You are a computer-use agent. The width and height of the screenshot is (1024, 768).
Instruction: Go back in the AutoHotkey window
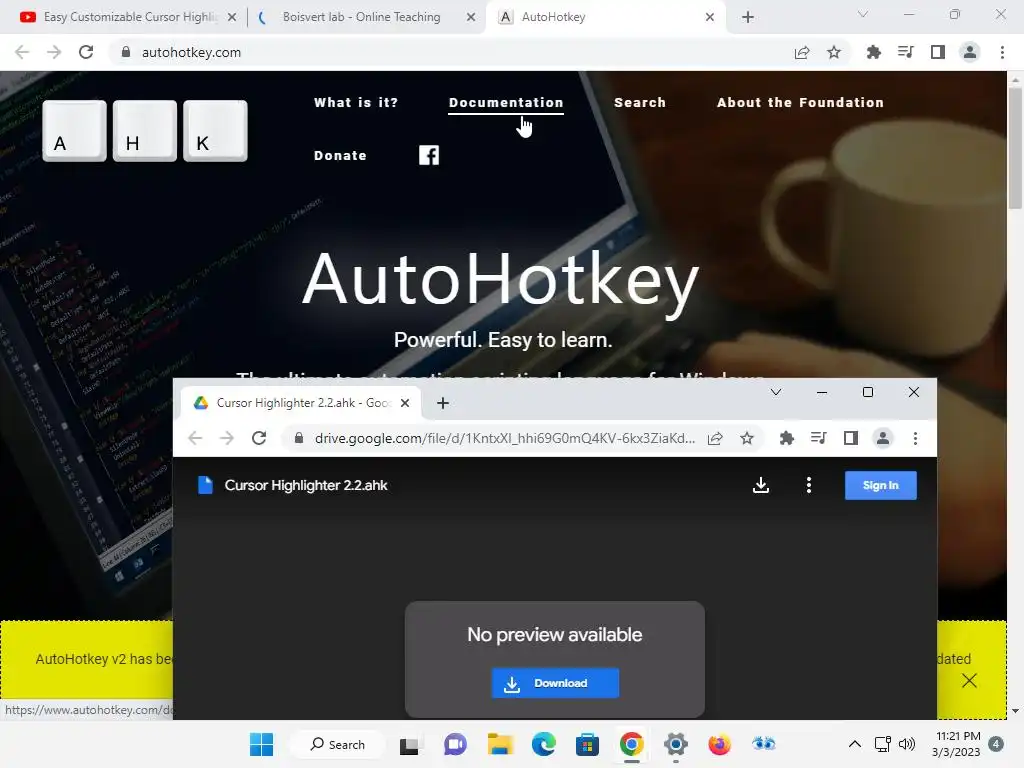(22, 52)
